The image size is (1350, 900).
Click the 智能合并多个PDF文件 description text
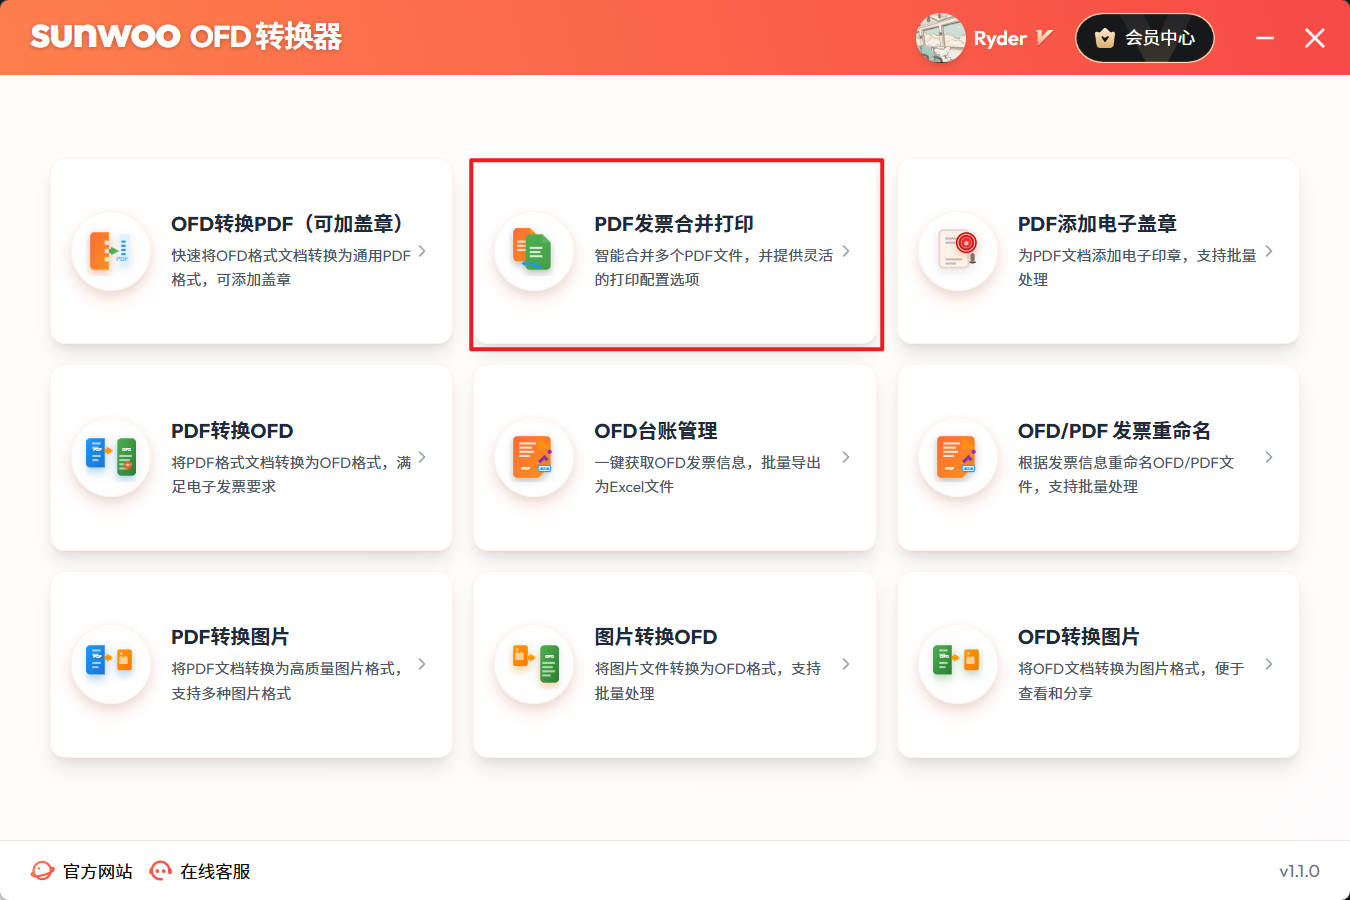(x=714, y=267)
